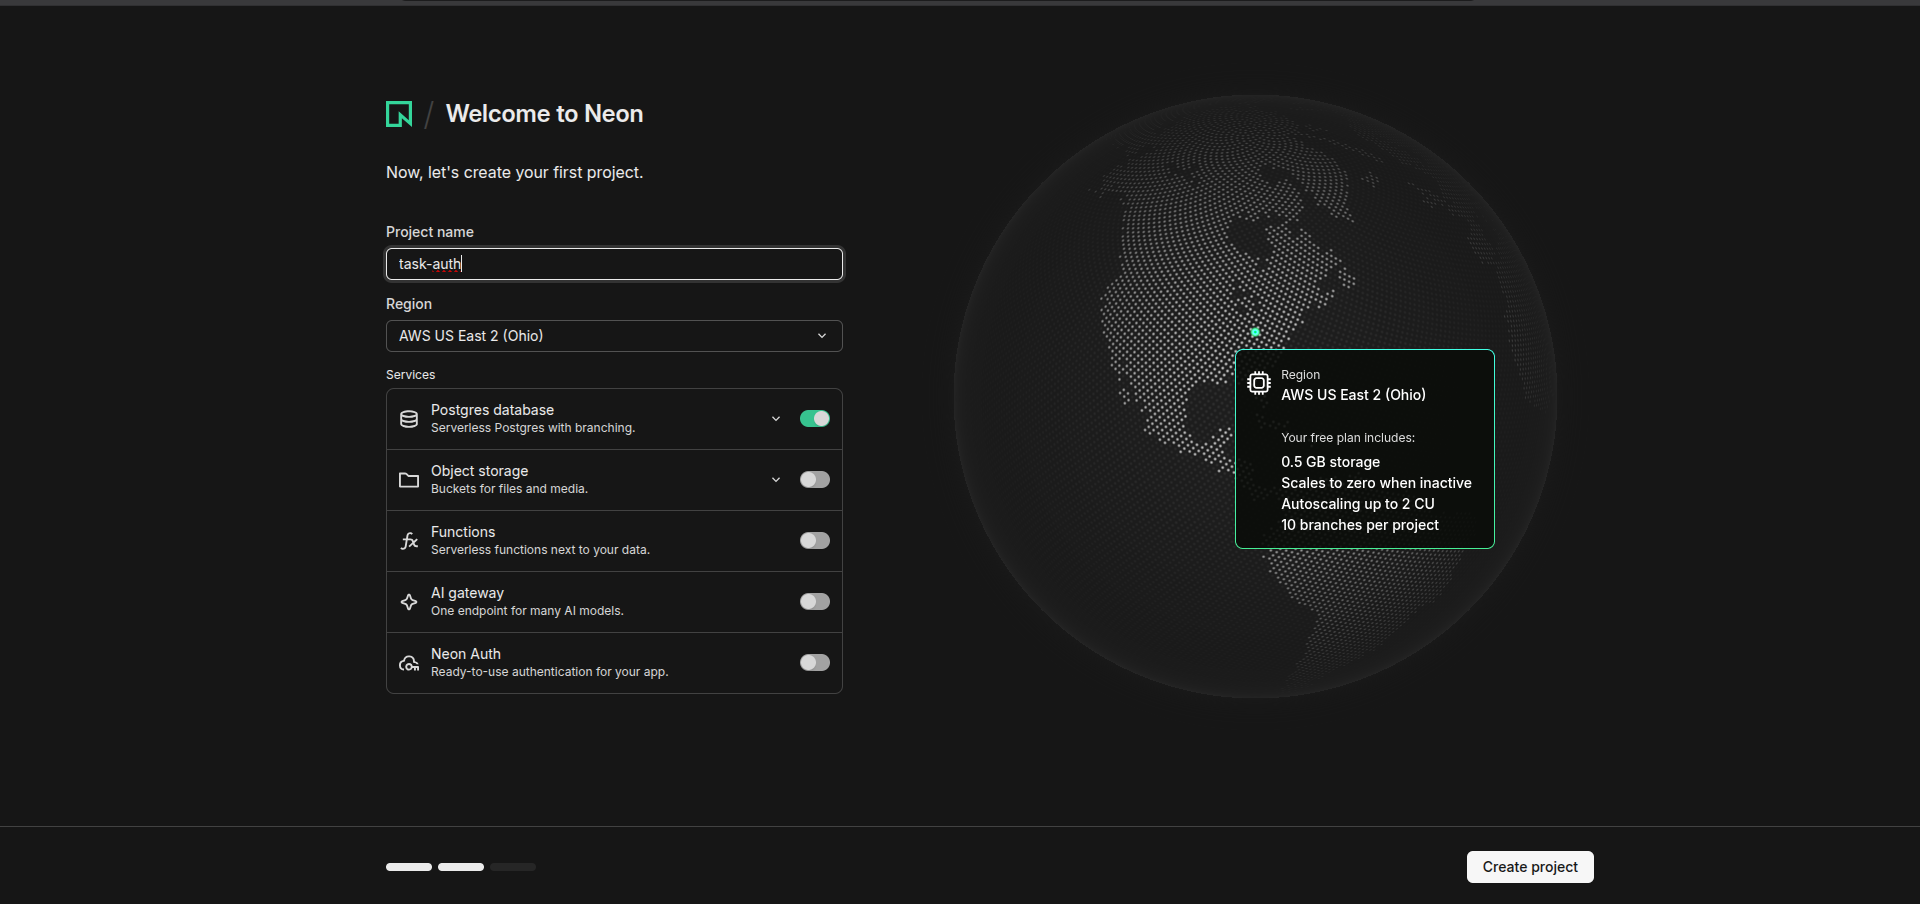The height and width of the screenshot is (904, 1920).
Task: Click the Functions fx icon
Action: pos(409,541)
